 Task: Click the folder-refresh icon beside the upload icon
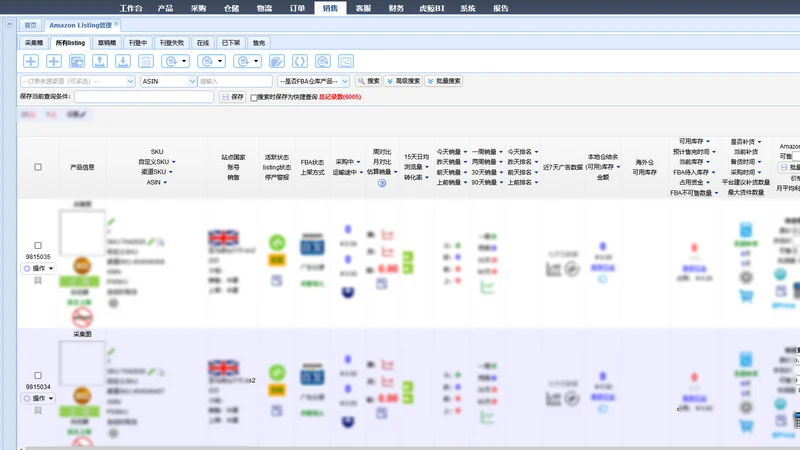(77, 61)
